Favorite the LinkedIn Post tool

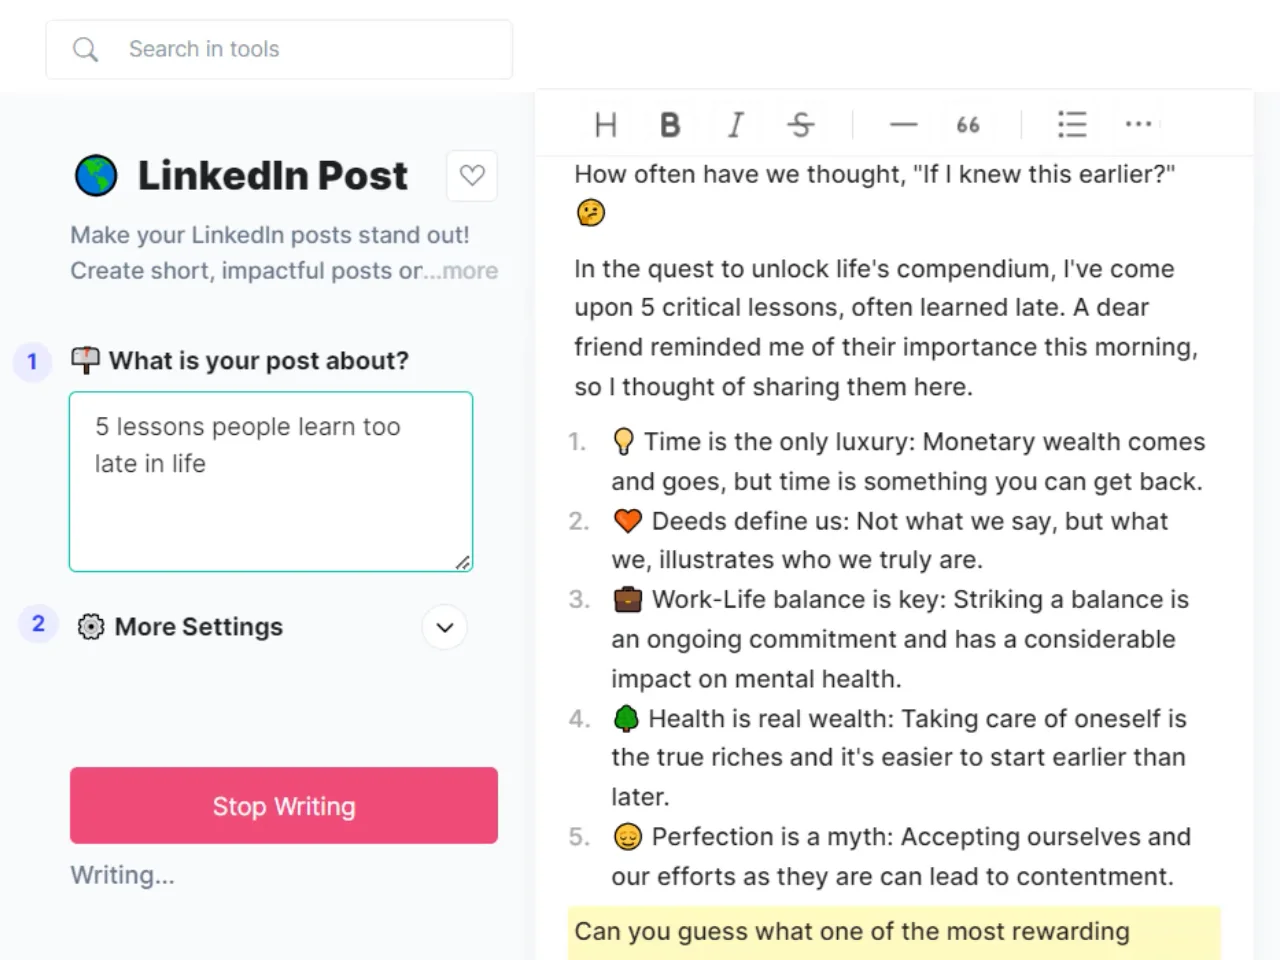(x=472, y=176)
